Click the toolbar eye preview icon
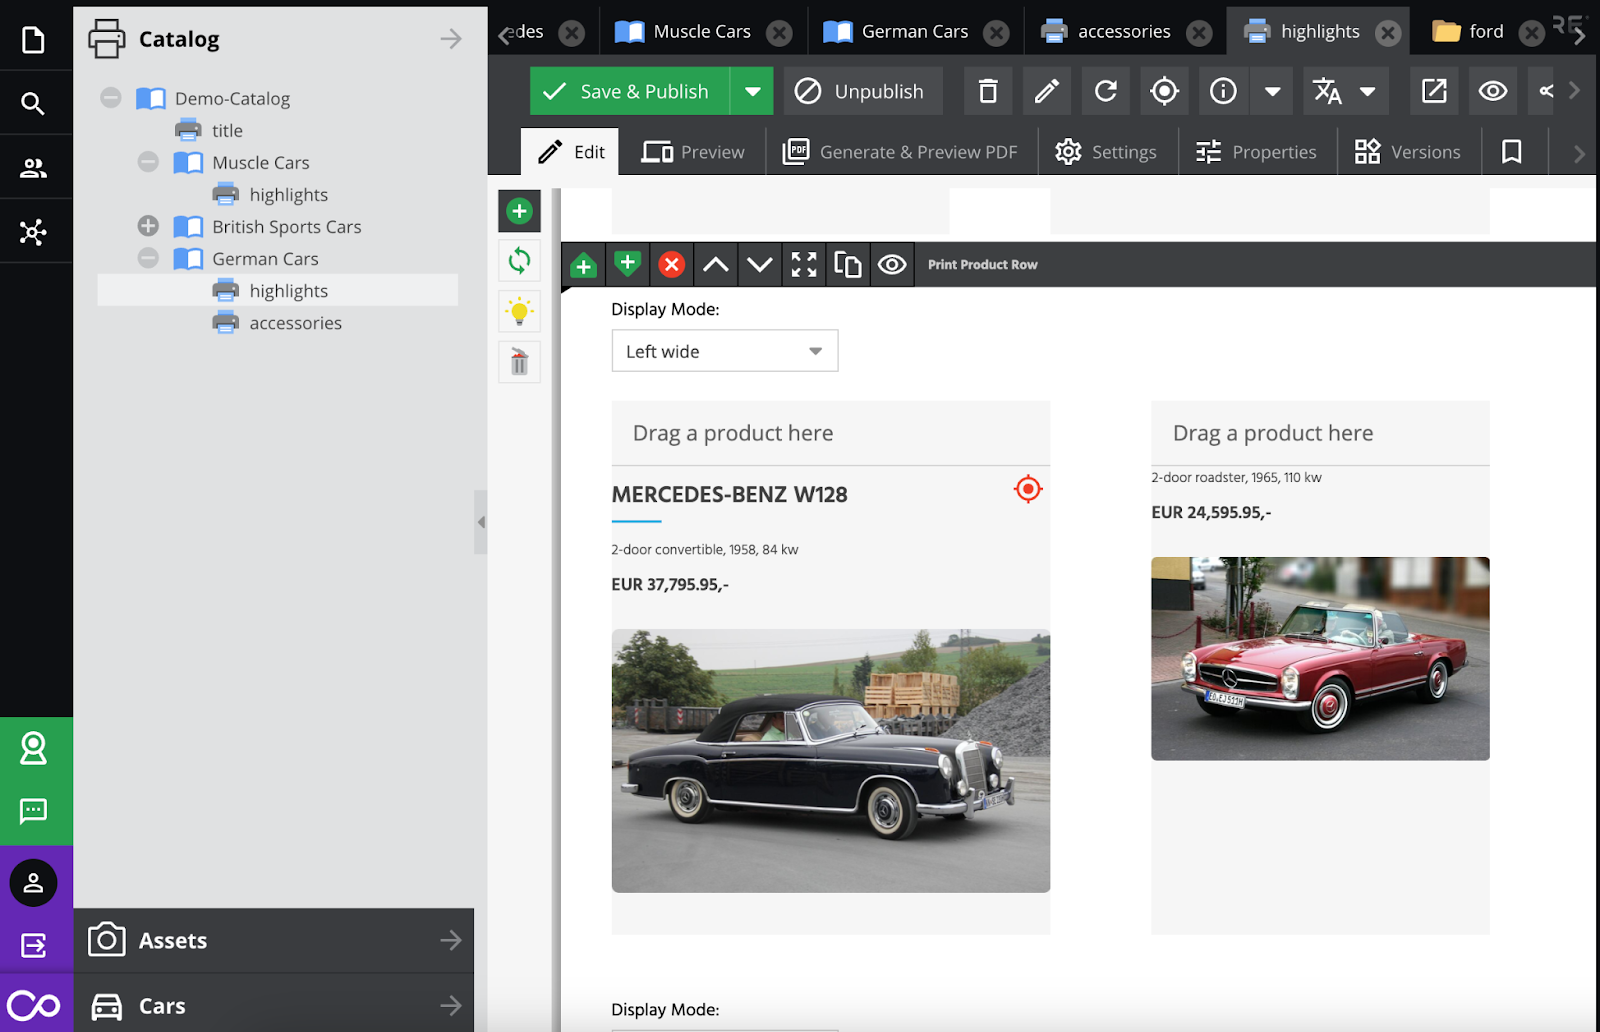 1492,92
